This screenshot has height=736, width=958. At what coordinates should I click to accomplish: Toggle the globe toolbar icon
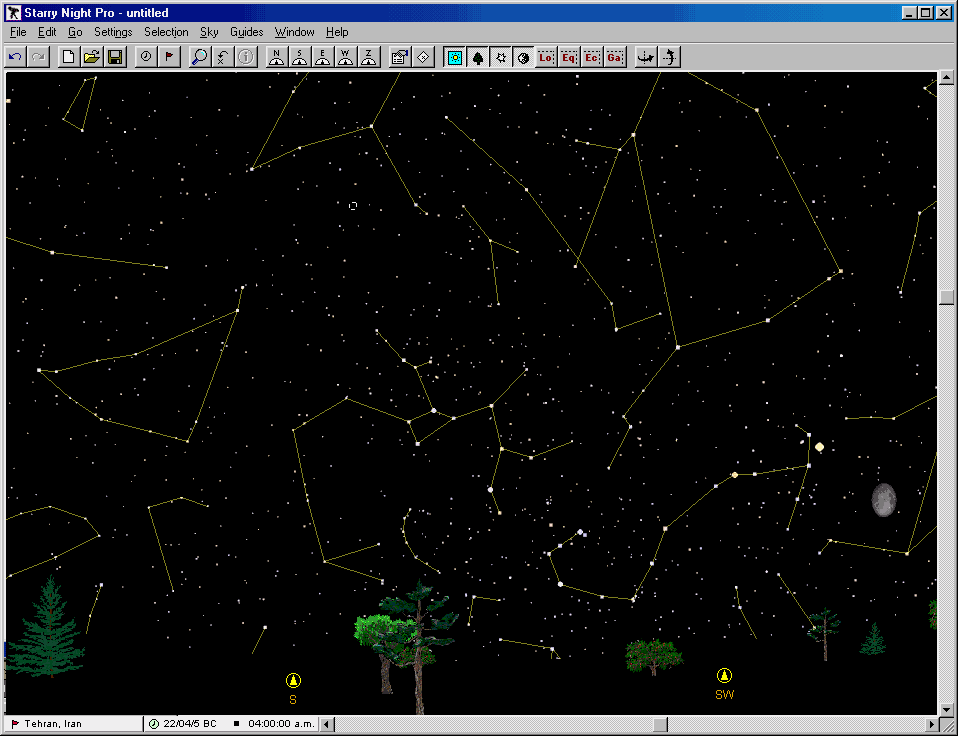tap(524, 57)
